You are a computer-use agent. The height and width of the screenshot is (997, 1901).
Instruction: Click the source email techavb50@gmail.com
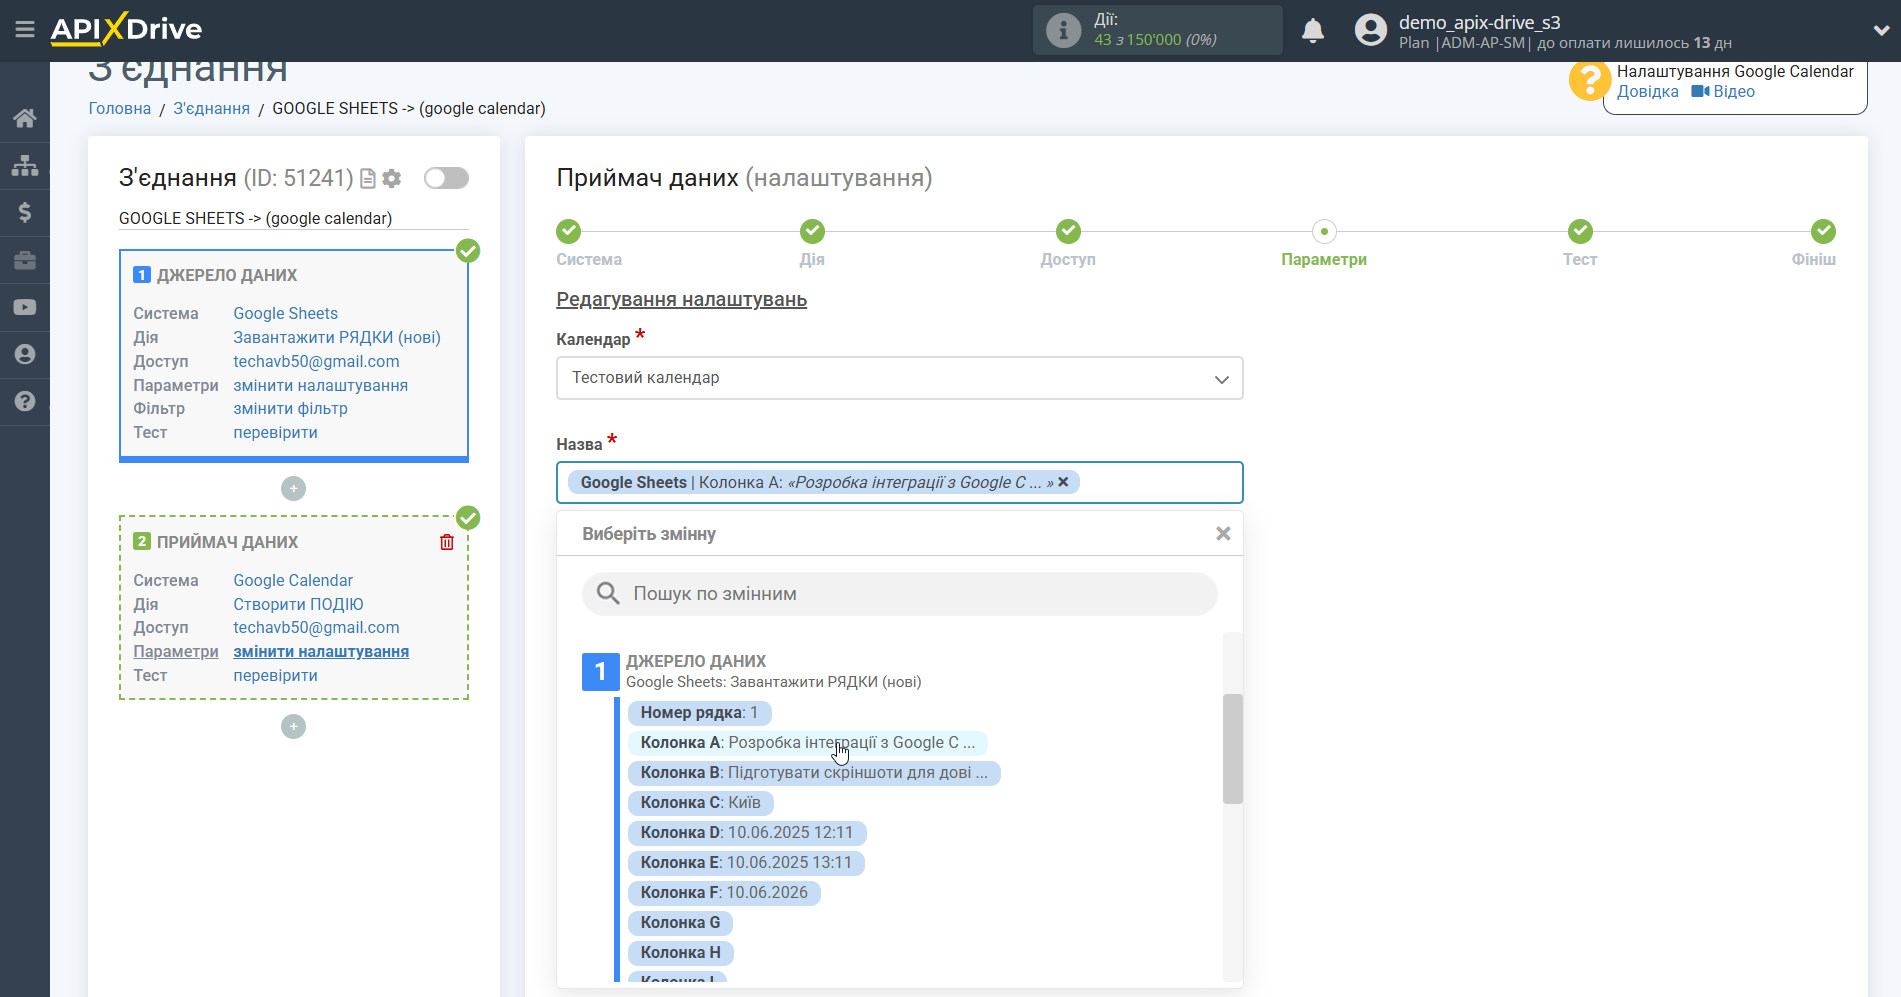point(316,361)
